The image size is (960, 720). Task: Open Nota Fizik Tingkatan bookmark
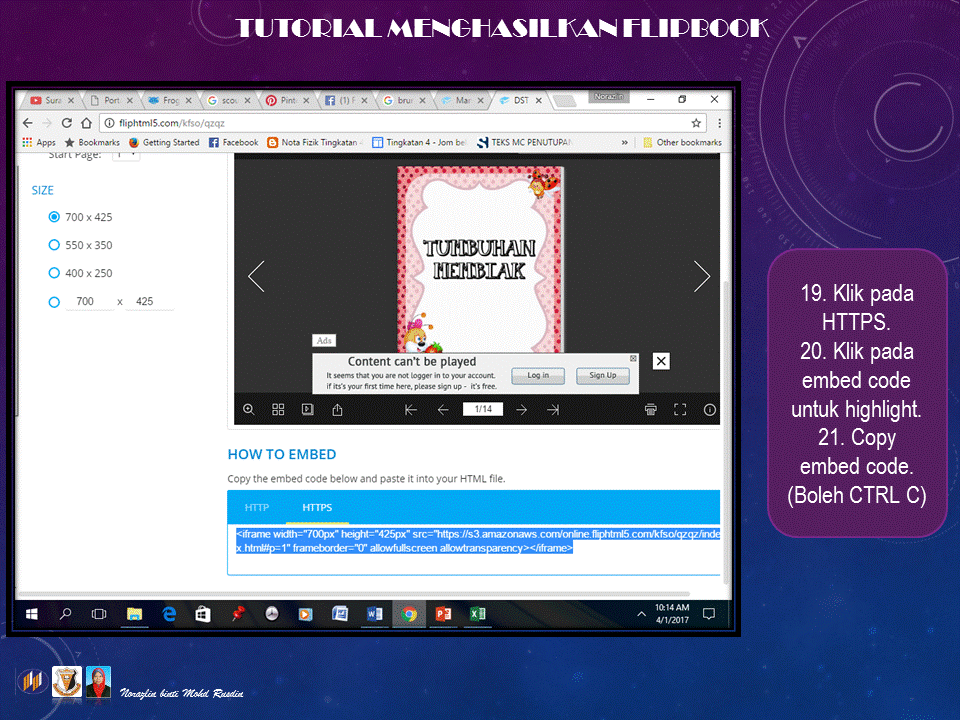(315, 142)
